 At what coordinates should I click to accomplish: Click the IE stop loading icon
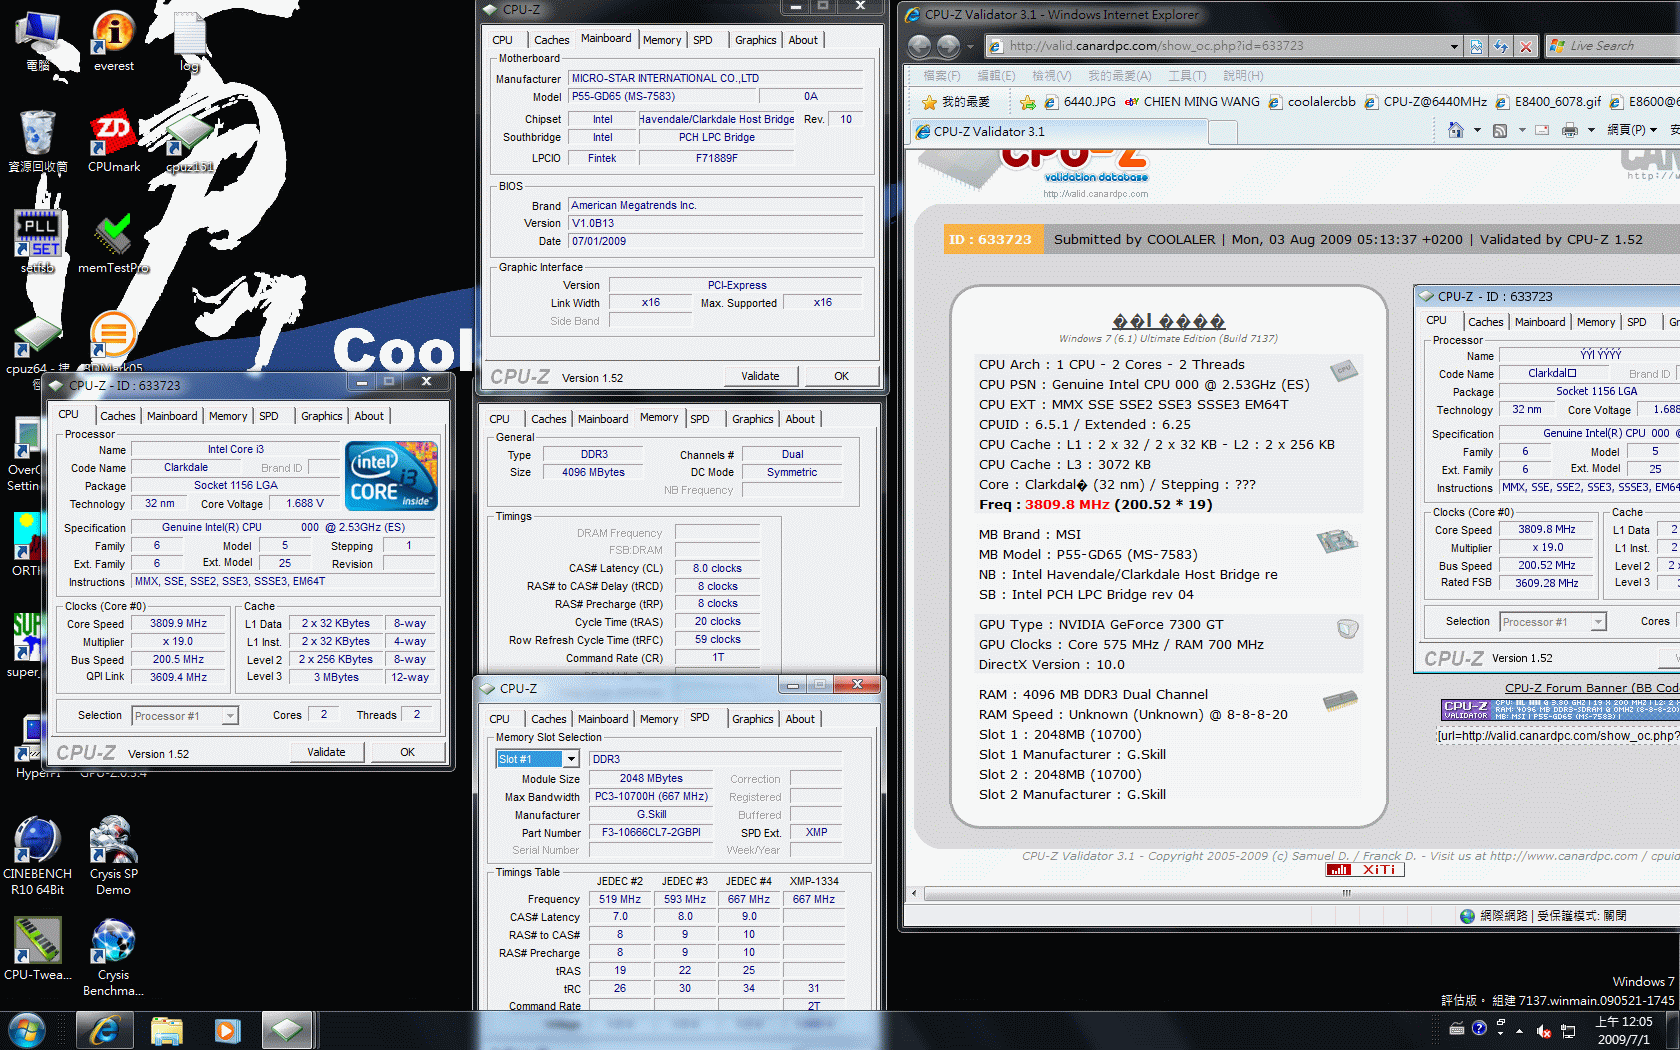pyautogui.click(x=1525, y=46)
